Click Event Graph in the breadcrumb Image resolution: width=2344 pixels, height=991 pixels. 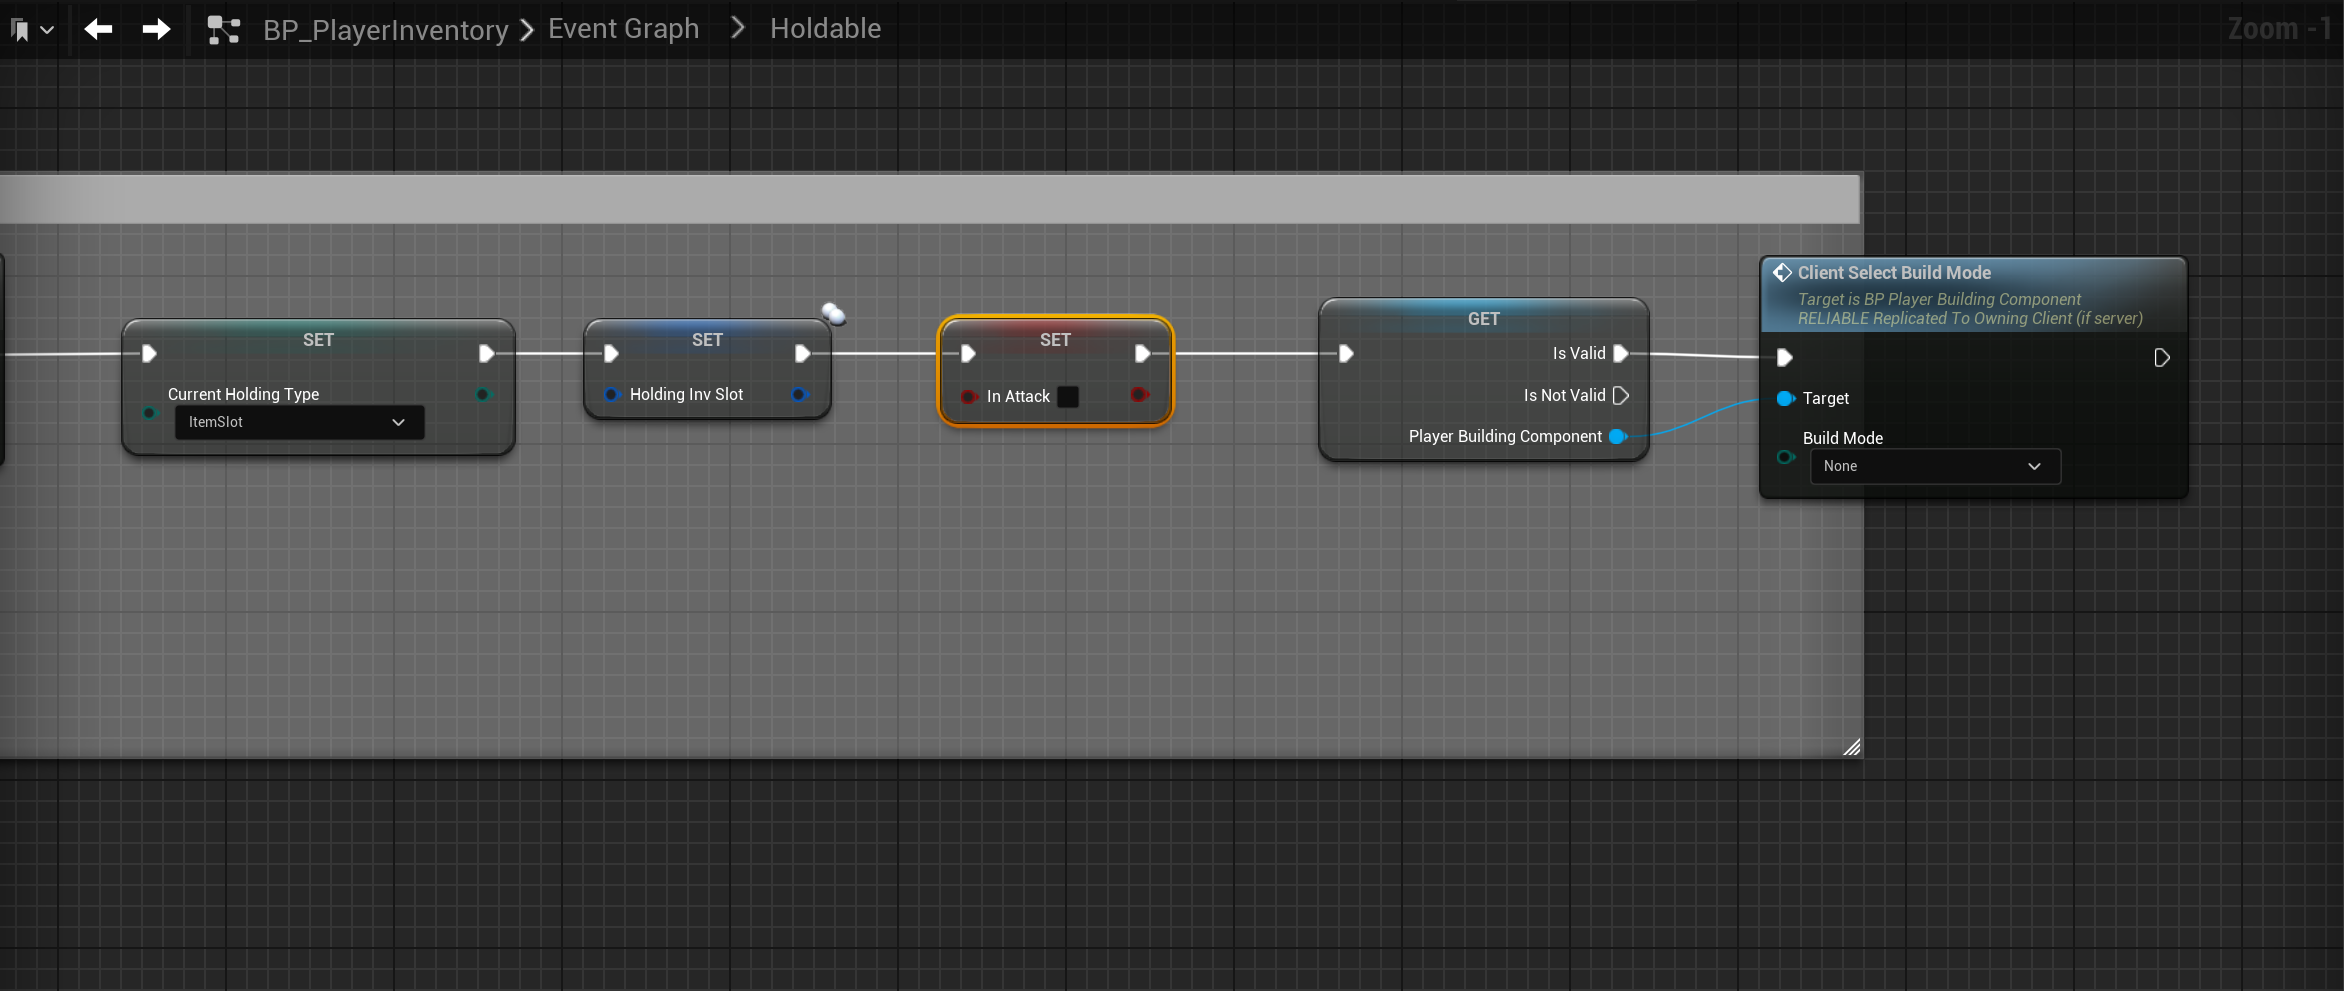pos(623,29)
